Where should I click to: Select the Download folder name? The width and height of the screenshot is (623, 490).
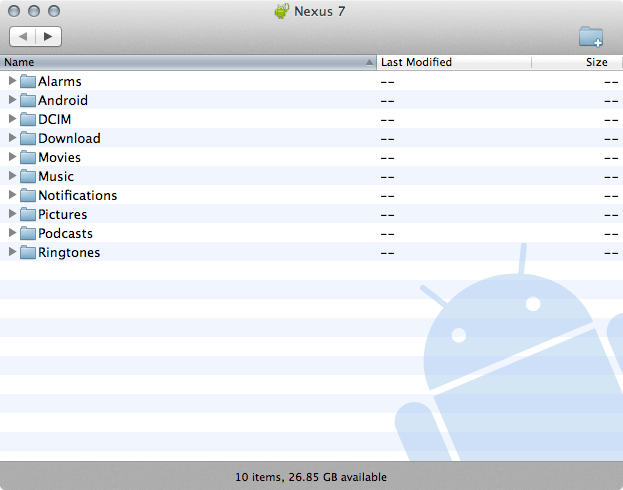(69, 139)
